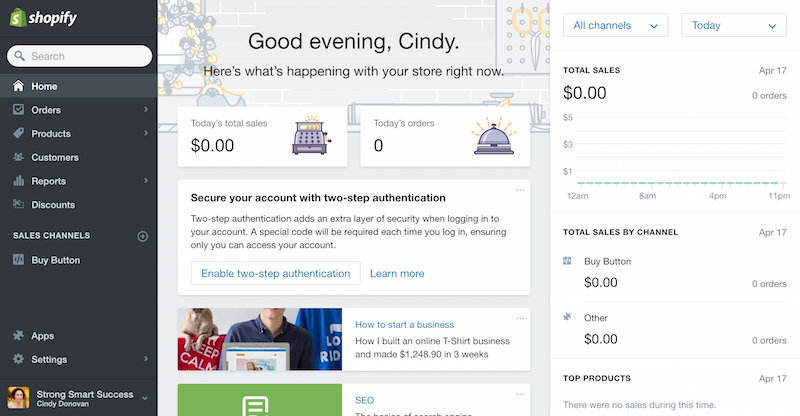Click the cash register icon
The image size is (800, 416).
coord(311,137)
